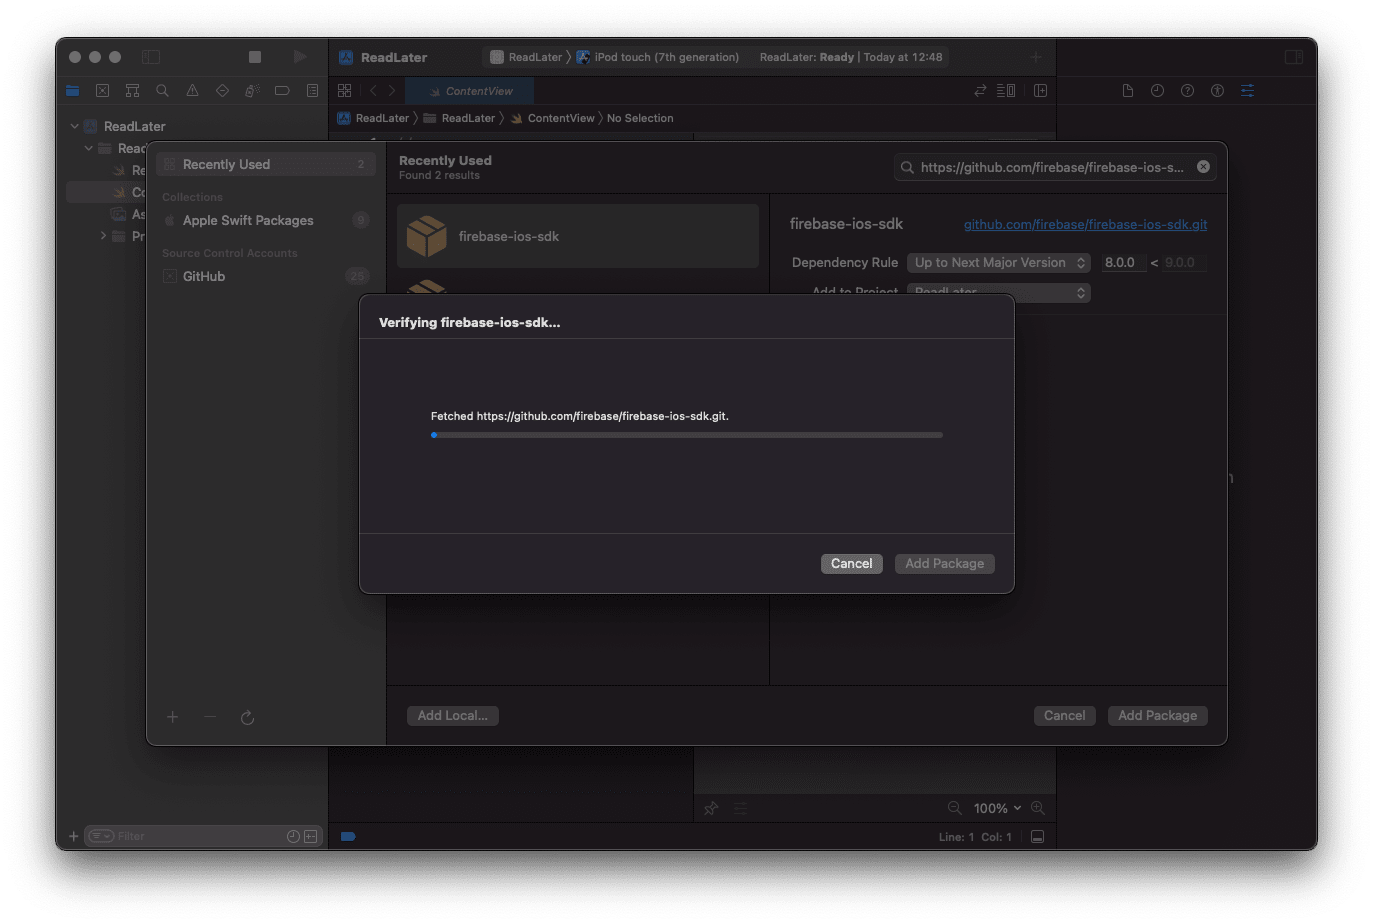The image size is (1373, 924).
Task: Open the Add to Project dropdown
Action: coord(998,292)
